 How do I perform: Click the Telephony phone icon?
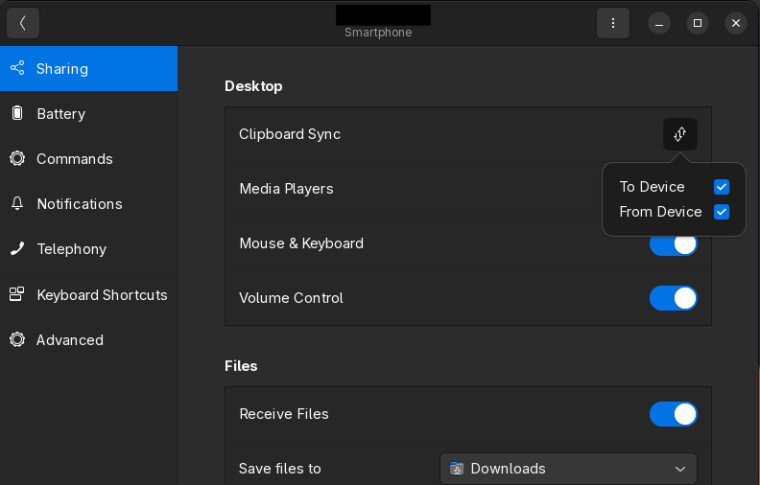coord(17,249)
